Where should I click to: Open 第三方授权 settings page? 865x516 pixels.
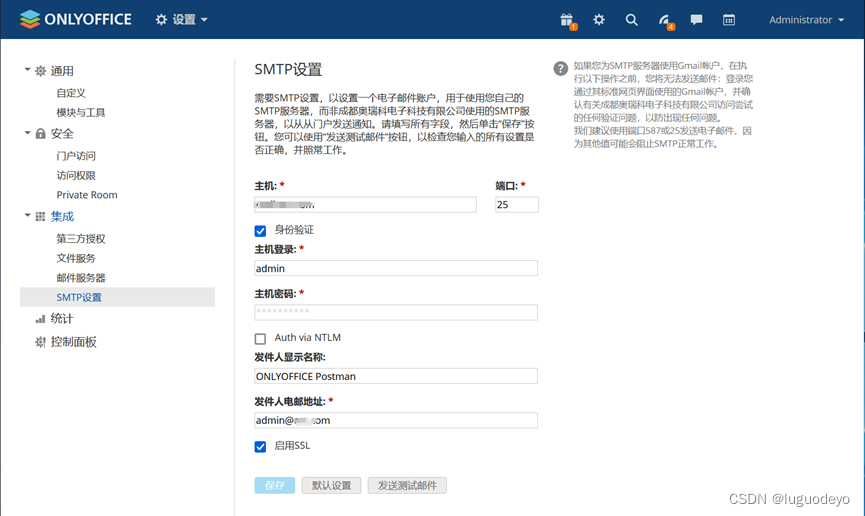coord(81,238)
